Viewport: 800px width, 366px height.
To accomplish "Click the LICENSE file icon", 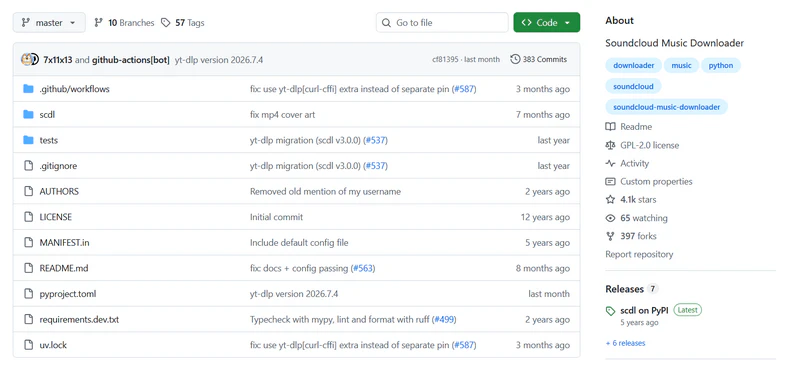I will click(29, 217).
